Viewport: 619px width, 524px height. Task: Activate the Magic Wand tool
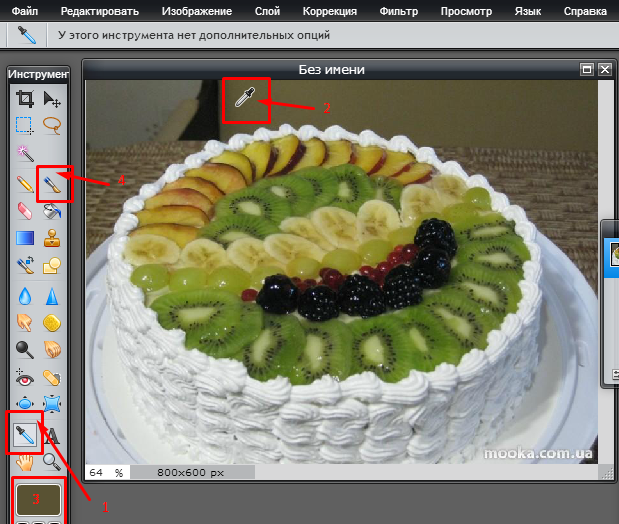25,155
